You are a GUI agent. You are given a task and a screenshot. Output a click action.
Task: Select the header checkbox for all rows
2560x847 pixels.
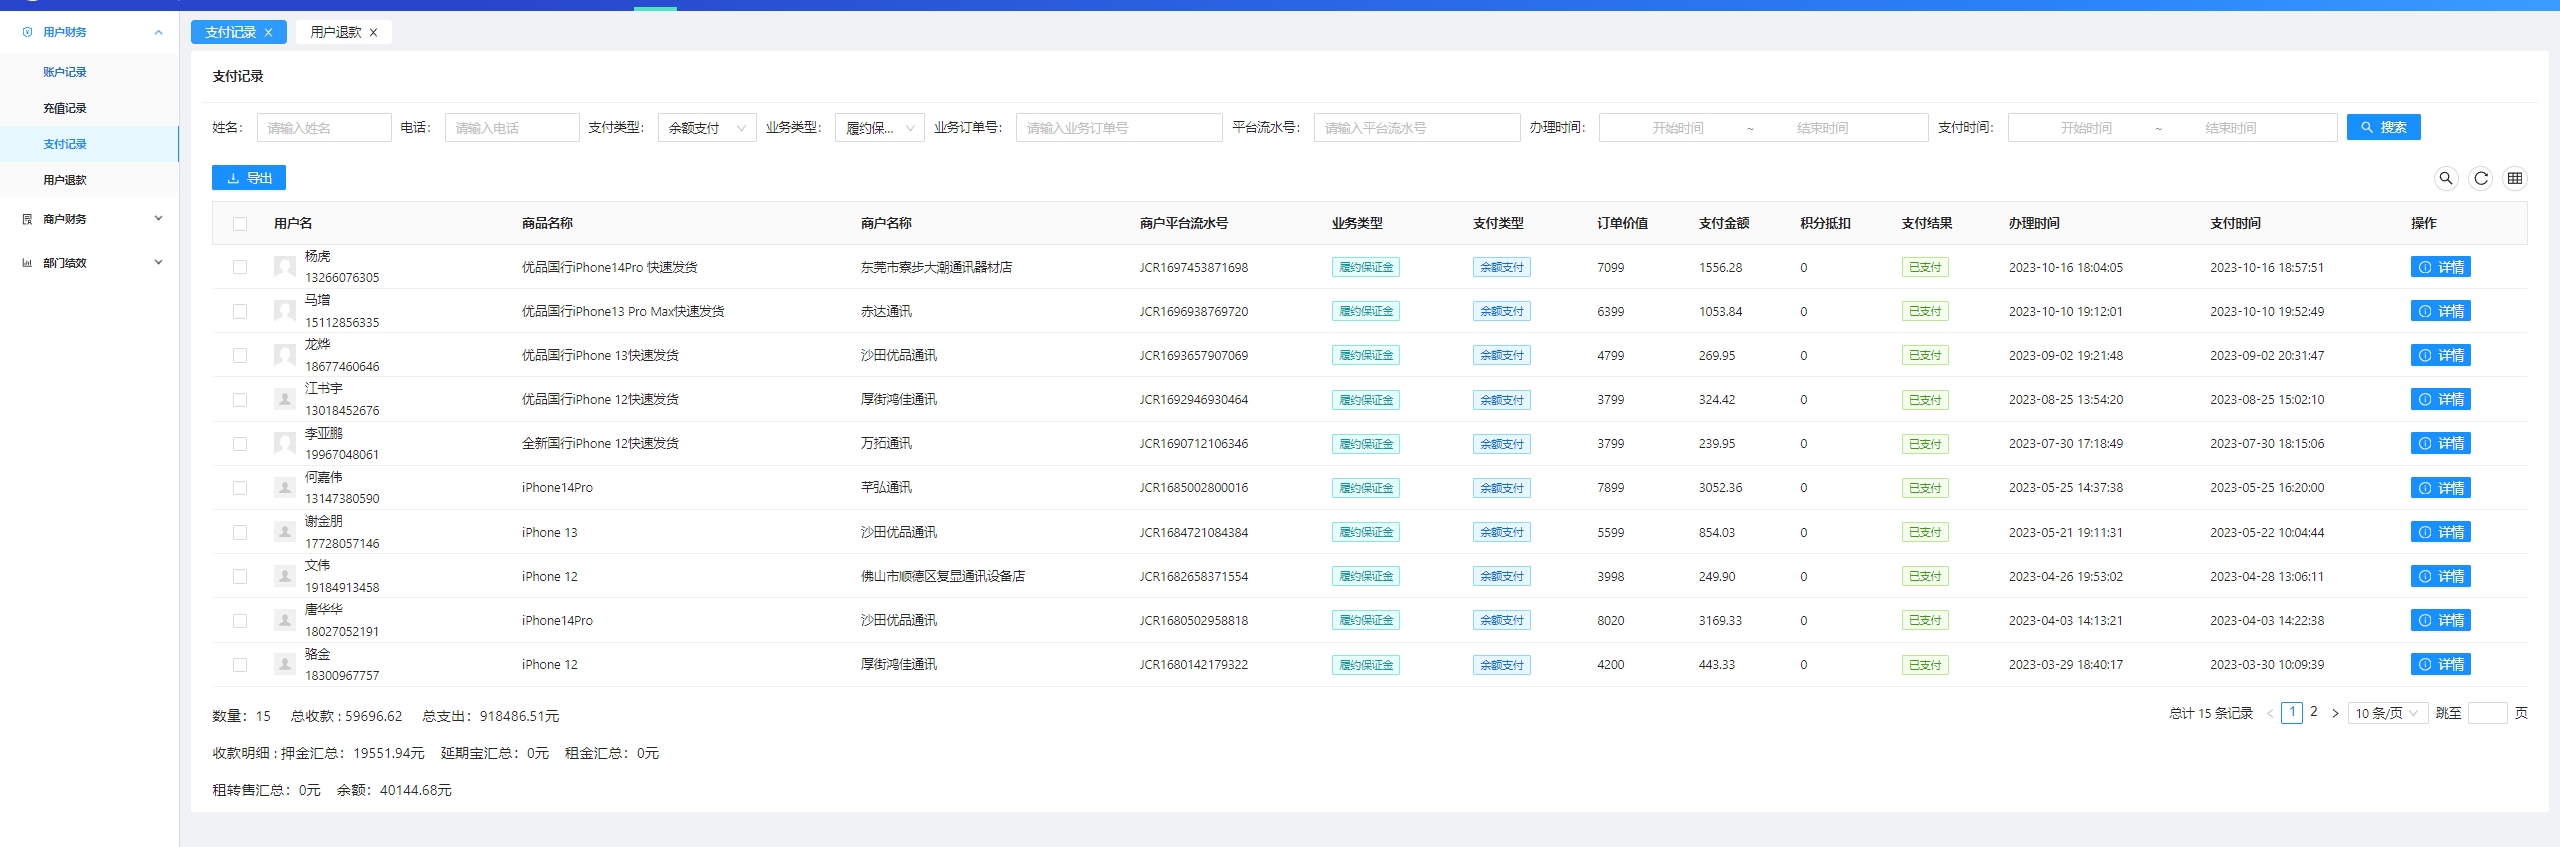click(x=240, y=224)
